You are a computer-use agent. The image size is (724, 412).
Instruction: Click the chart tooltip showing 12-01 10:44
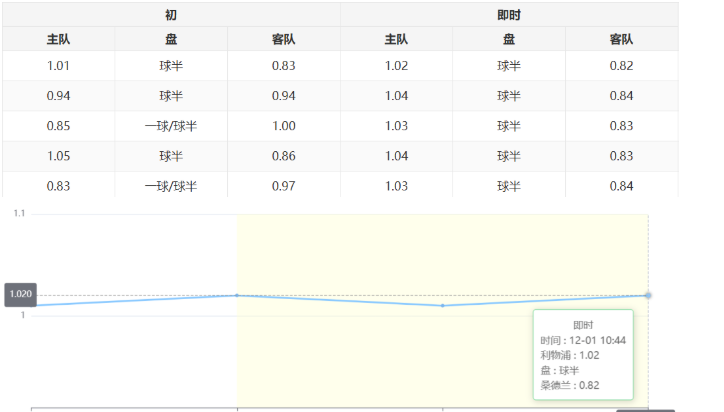click(x=583, y=353)
